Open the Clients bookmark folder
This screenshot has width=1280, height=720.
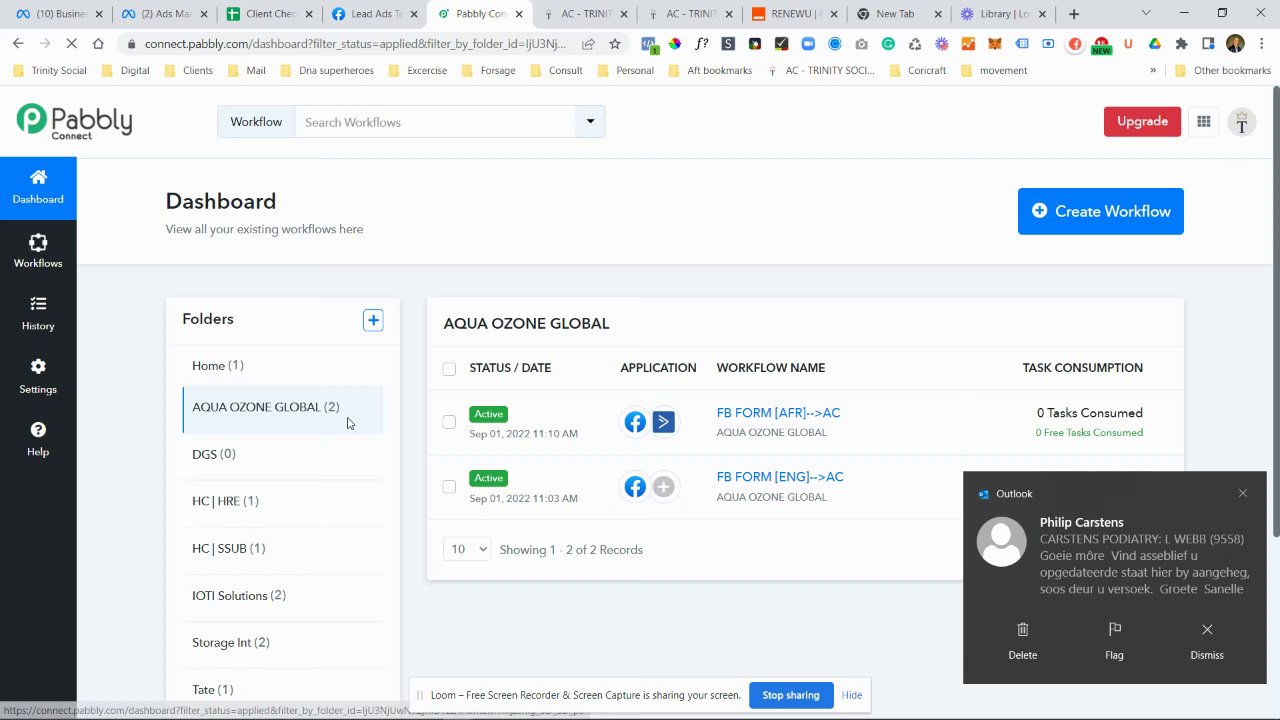coord(187,71)
